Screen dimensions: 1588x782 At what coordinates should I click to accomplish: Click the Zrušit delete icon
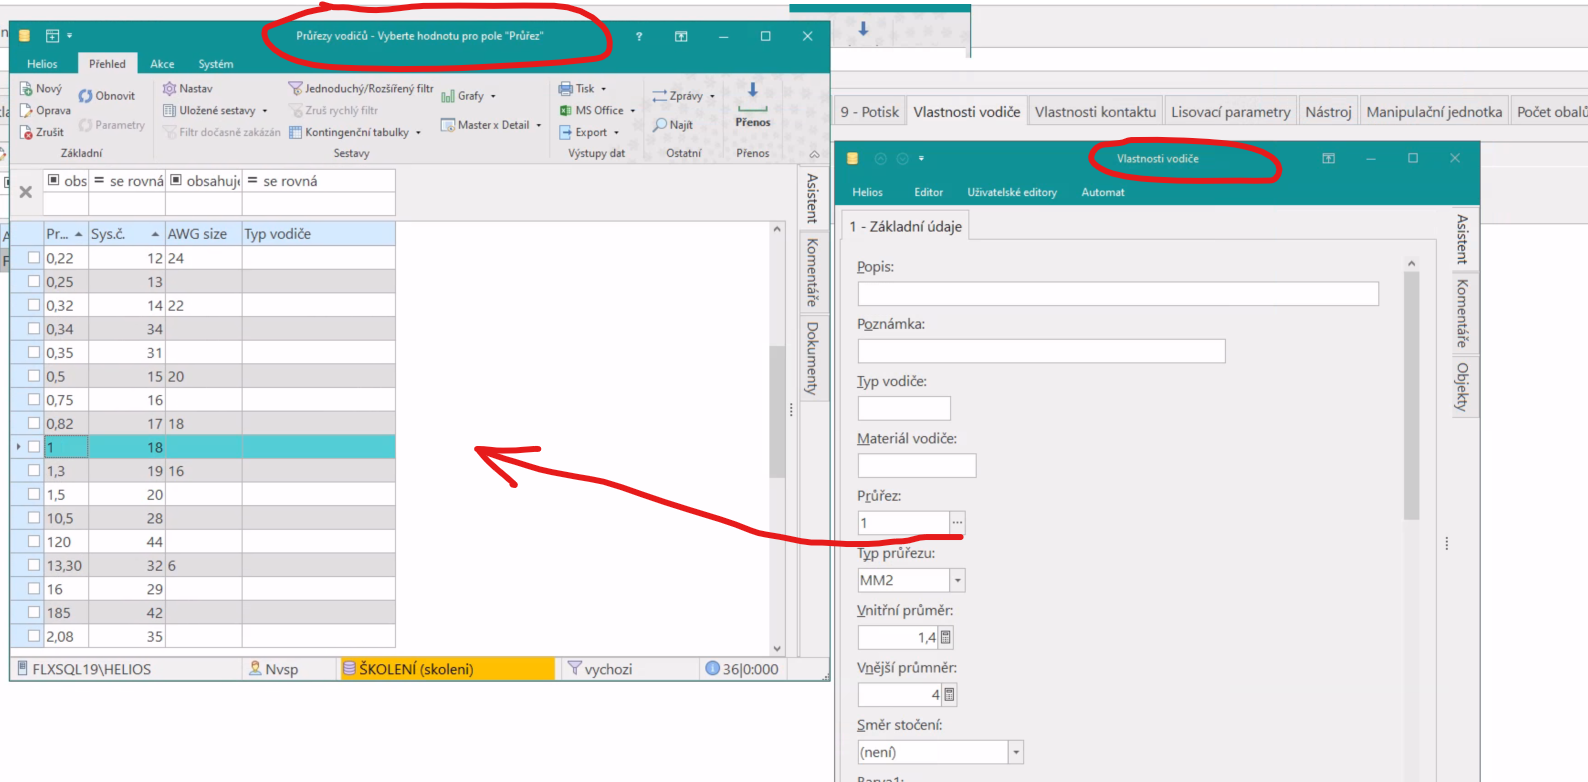pyautogui.click(x=27, y=132)
